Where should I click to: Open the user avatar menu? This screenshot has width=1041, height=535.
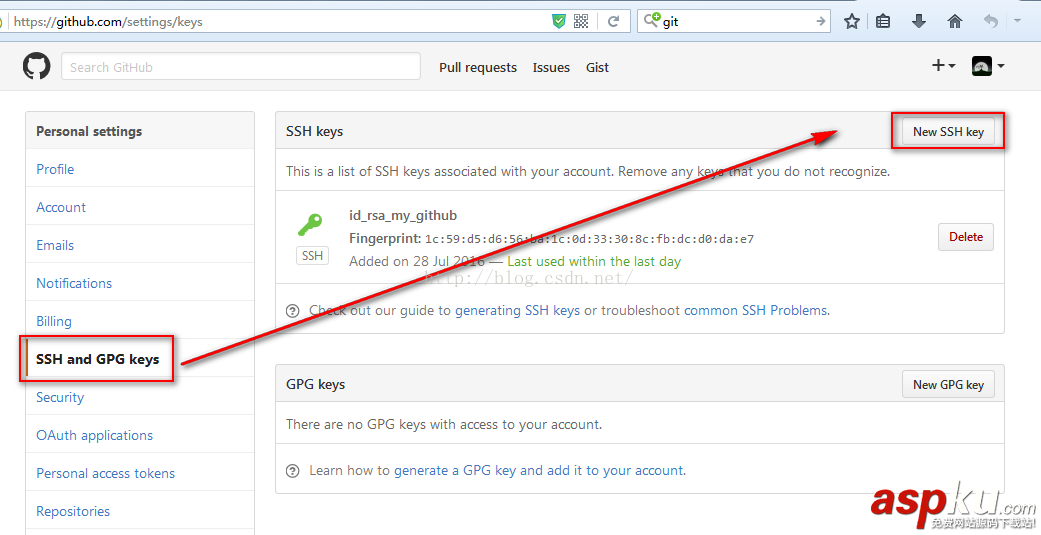point(988,66)
